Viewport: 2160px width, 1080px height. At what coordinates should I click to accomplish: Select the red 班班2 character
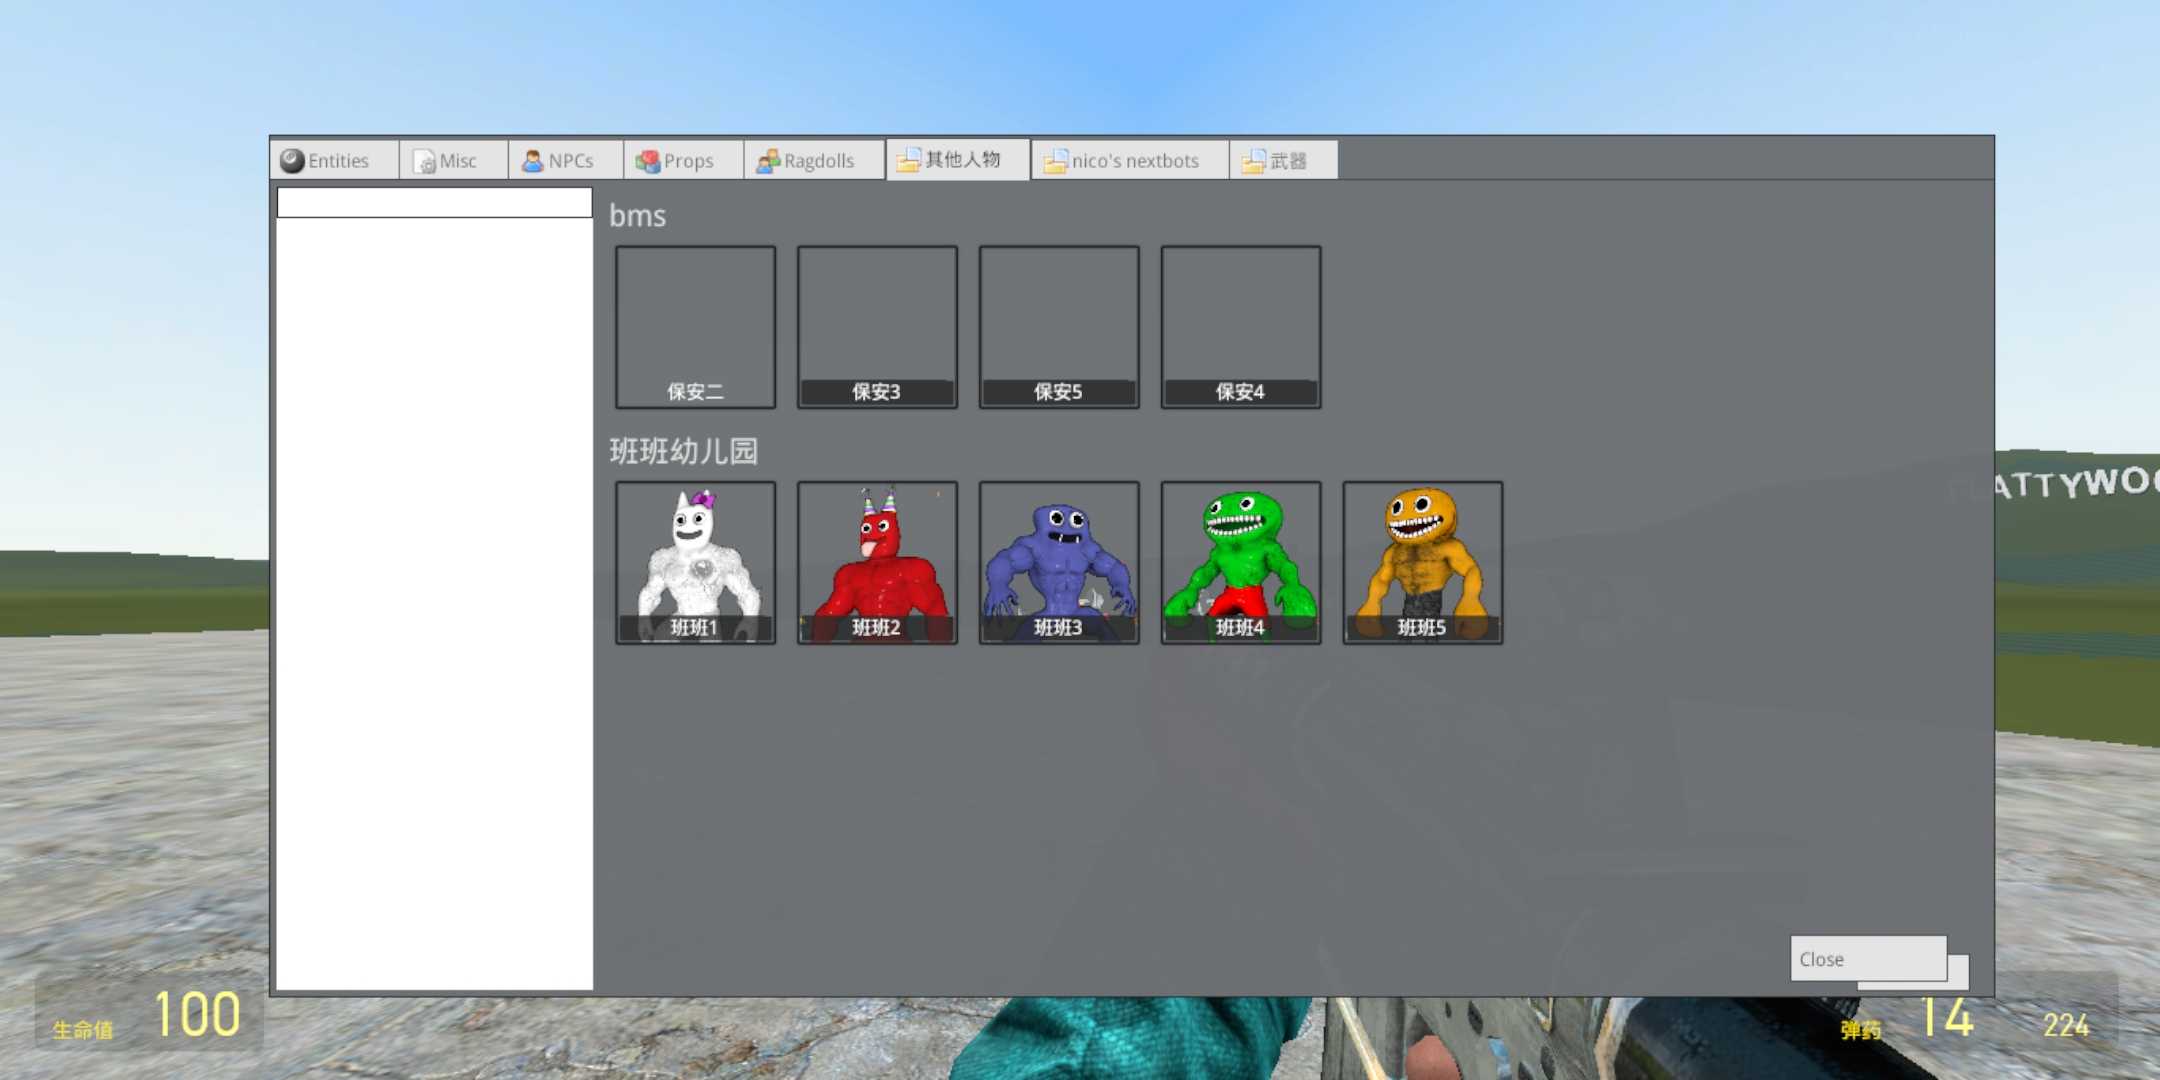pos(877,563)
